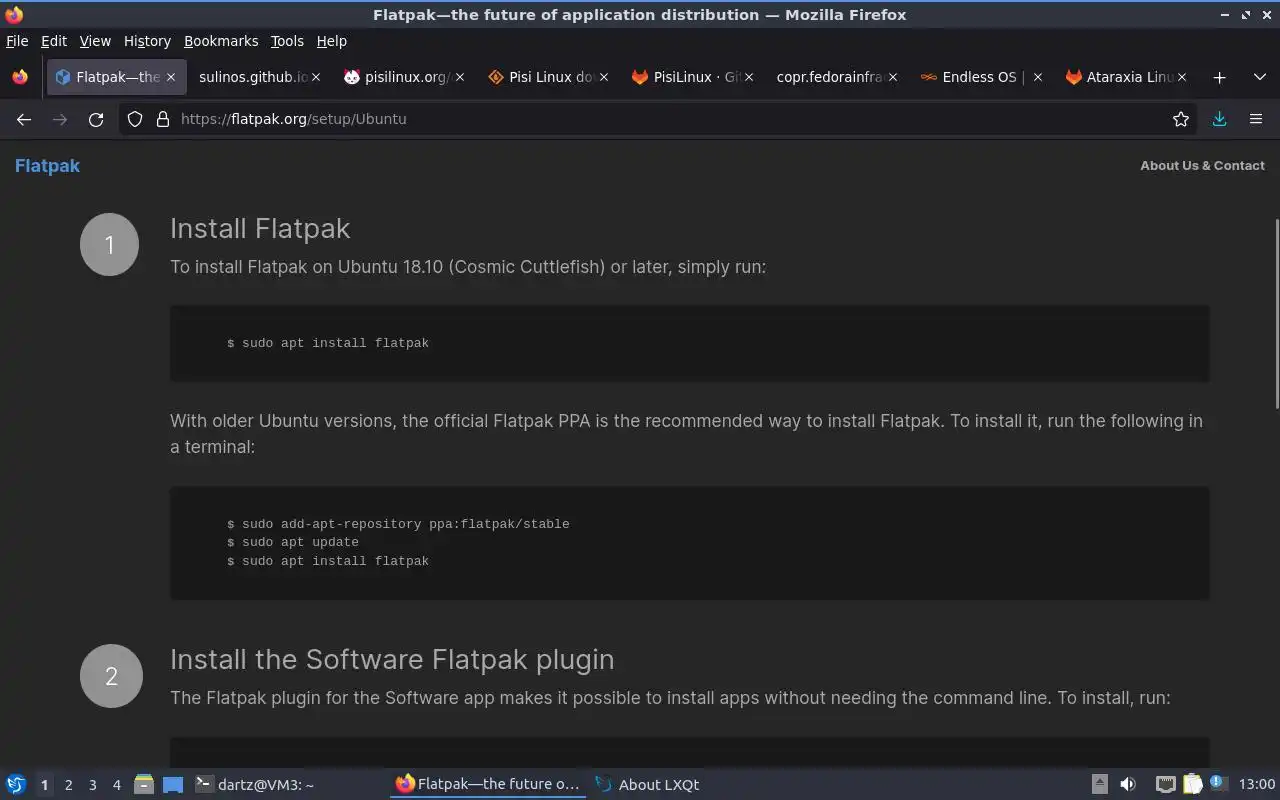Open the Firefox hamburger application menu
Screen dimensions: 1280x800
[1256, 119]
